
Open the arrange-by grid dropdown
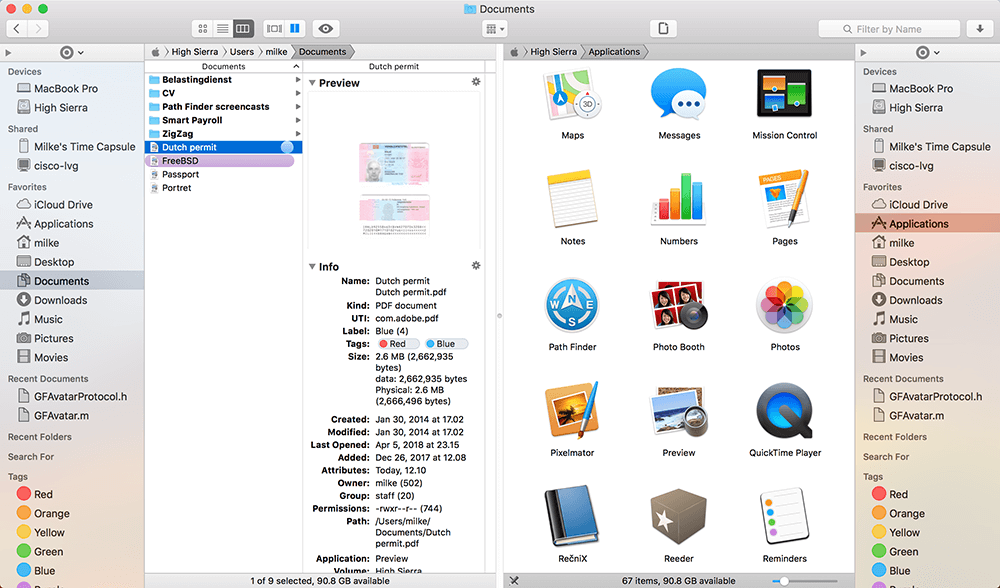(495, 29)
